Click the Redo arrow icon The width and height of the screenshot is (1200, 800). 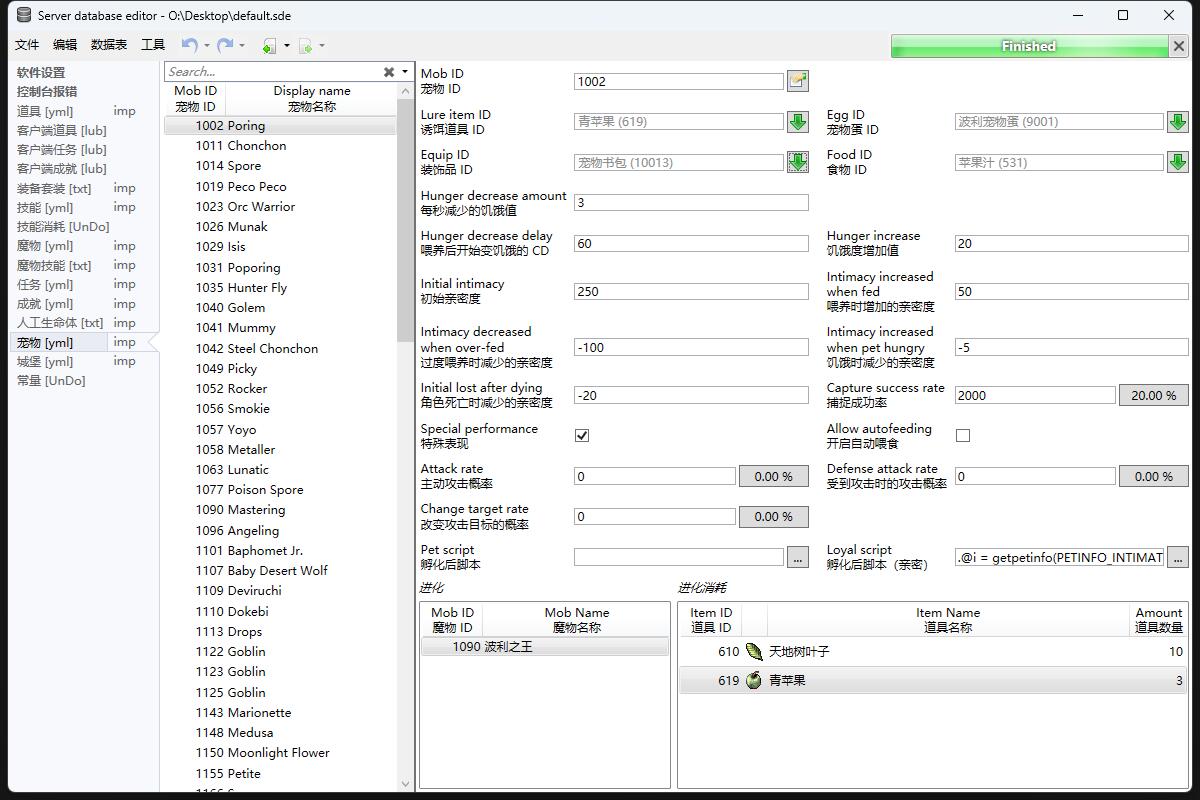(225, 45)
